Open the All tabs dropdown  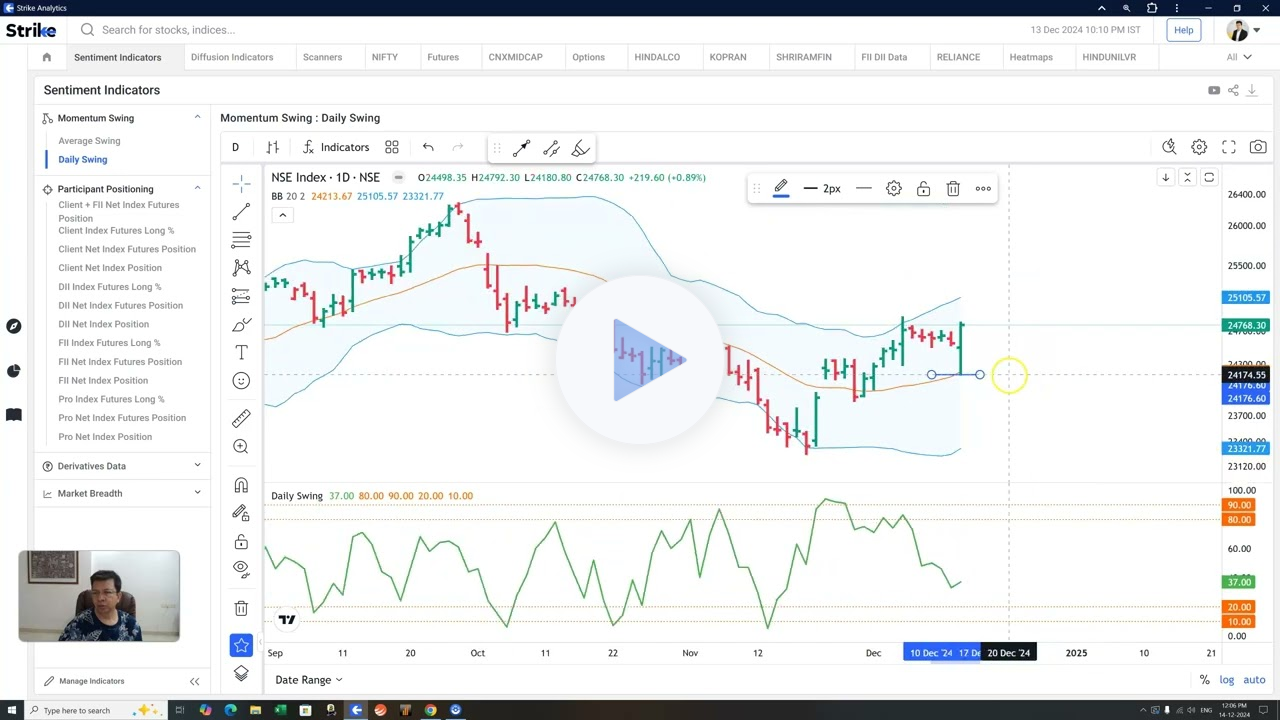coord(1238,57)
